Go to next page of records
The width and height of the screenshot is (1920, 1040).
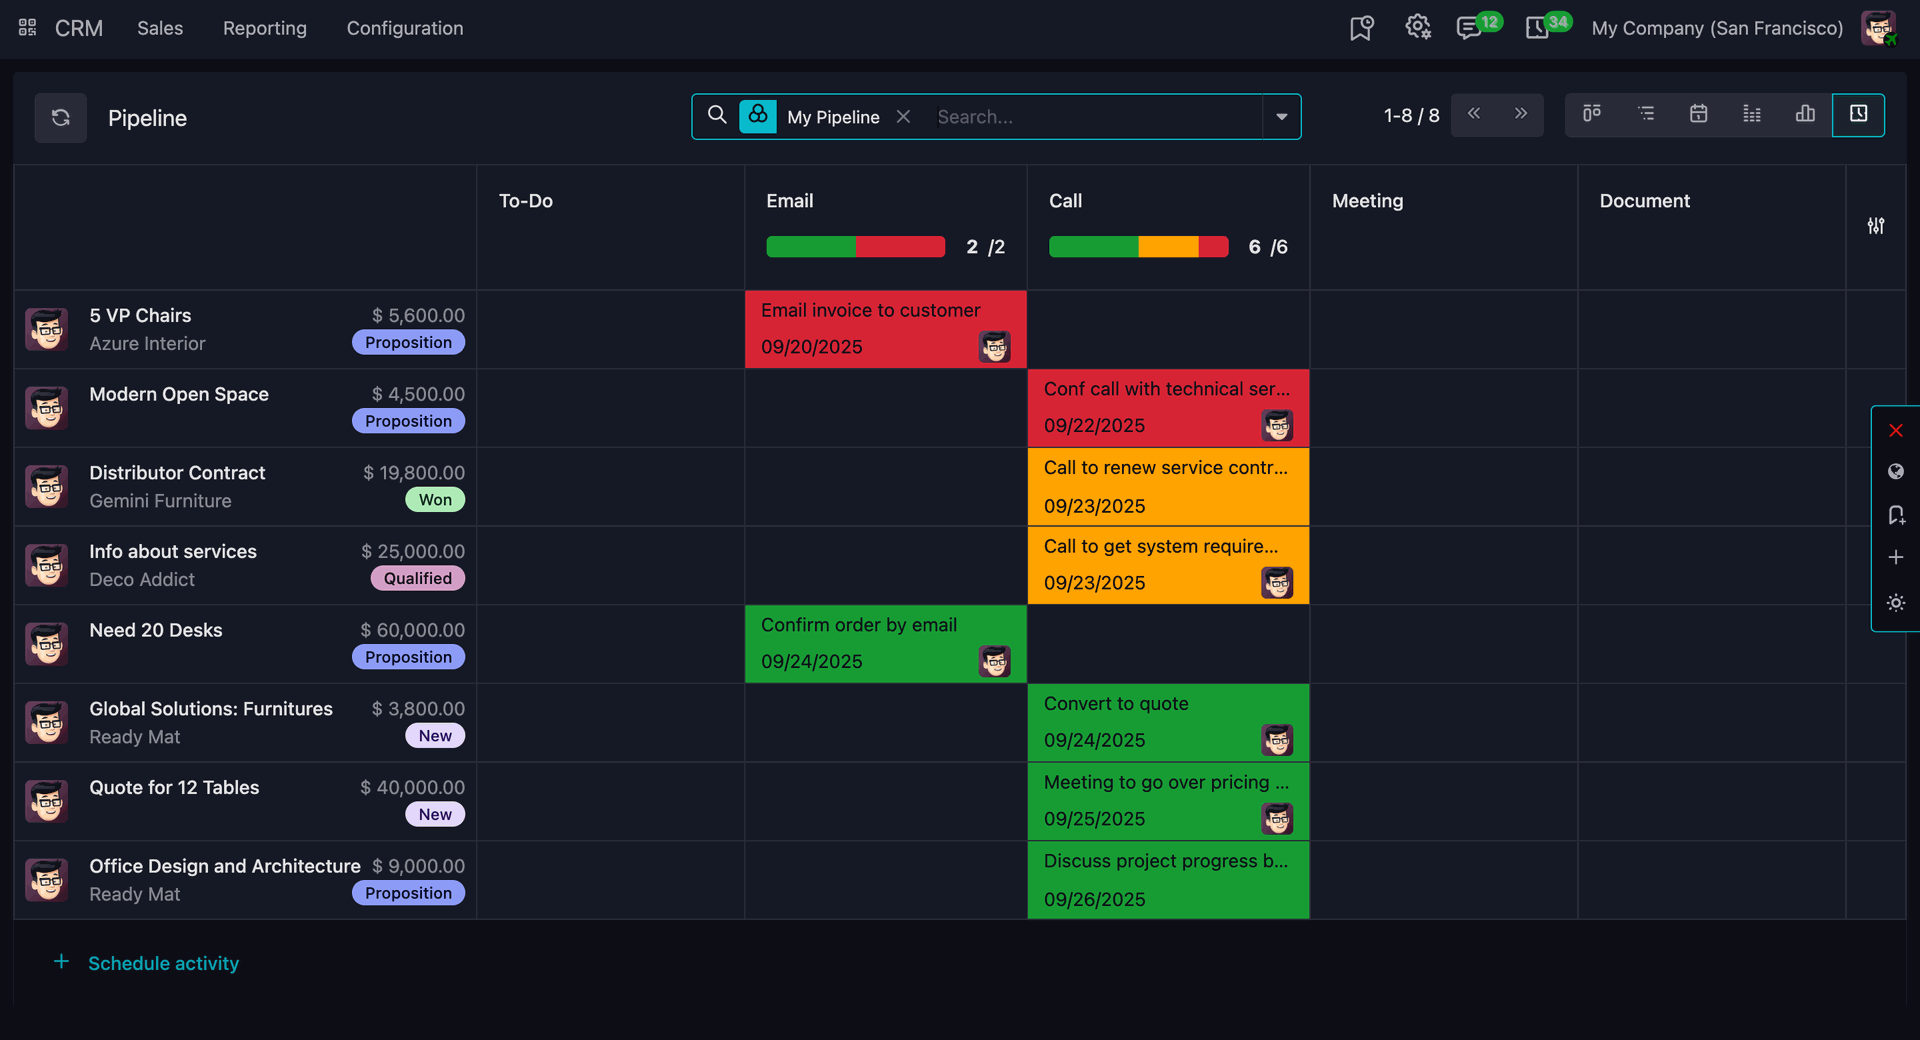click(x=1521, y=114)
